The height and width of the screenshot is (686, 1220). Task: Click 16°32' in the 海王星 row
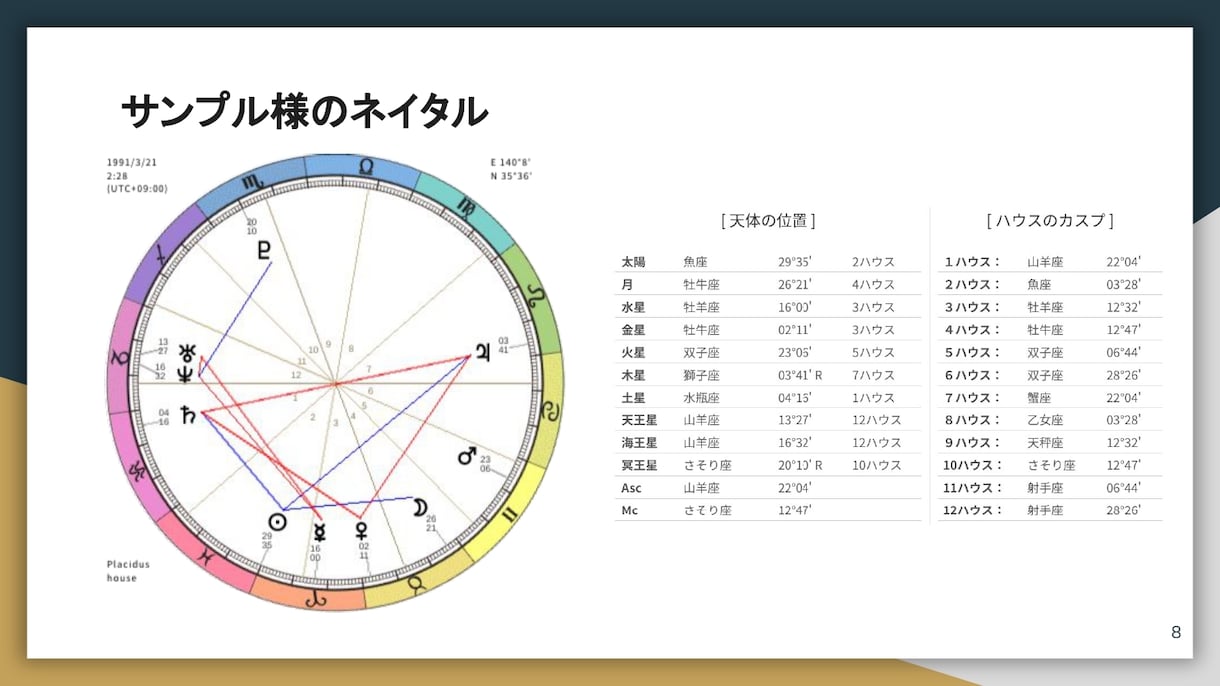point(795,443)
